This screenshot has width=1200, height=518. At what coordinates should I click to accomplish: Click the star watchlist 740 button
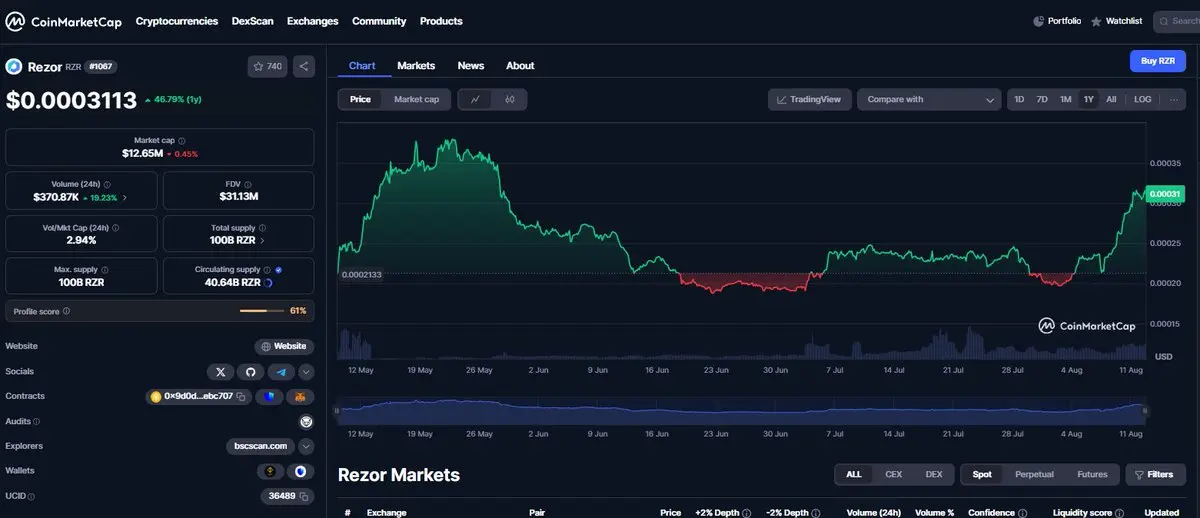pyautogui.click(x=267, y=66)
